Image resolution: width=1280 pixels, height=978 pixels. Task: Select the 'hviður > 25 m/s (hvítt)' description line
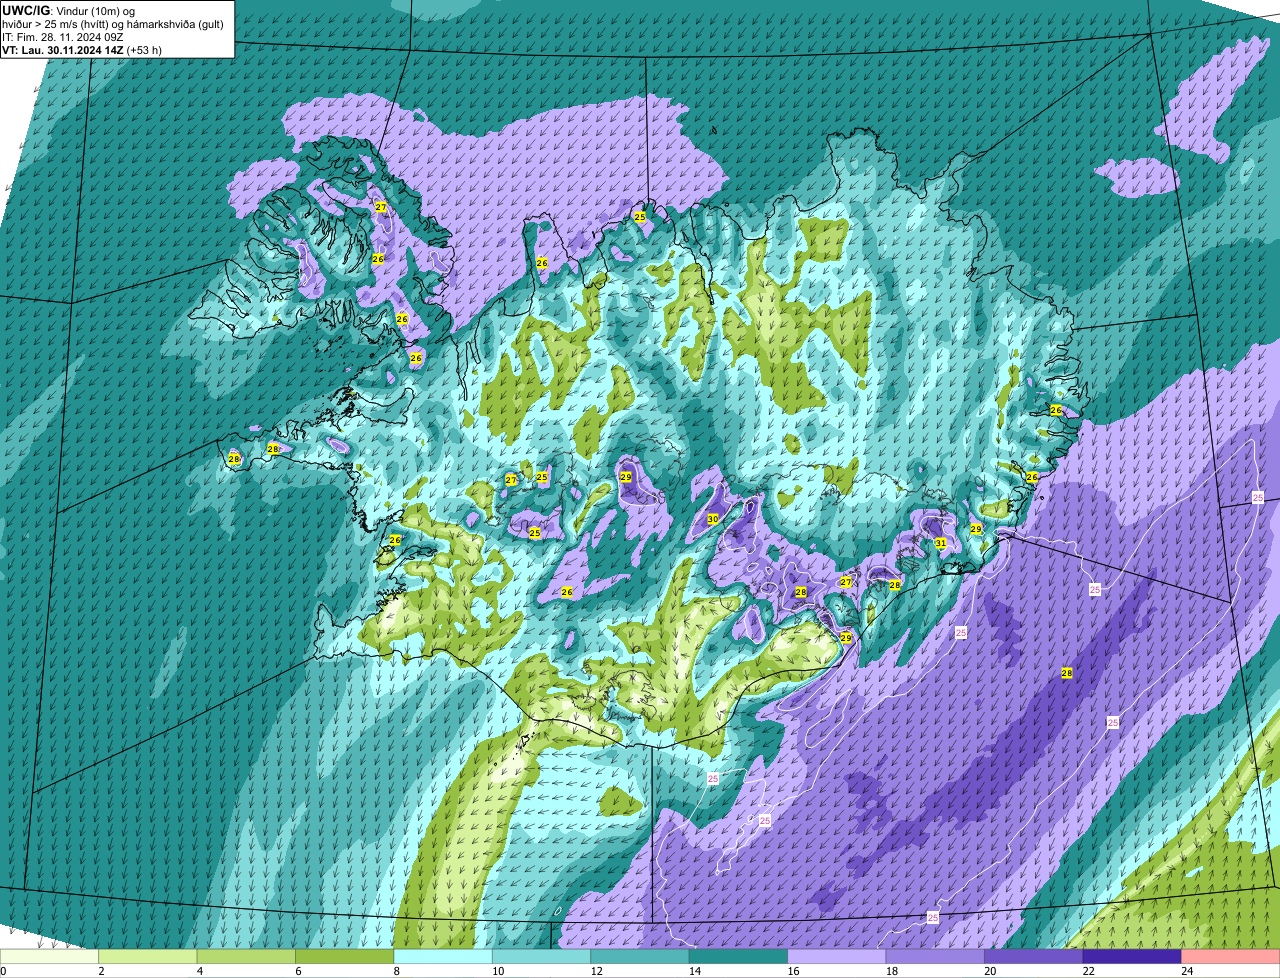113,24
